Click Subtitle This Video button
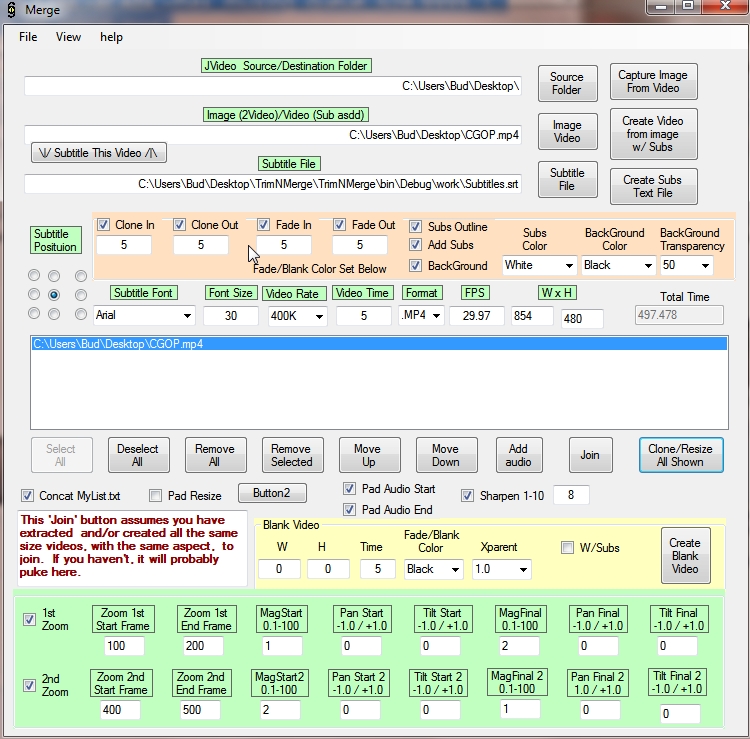Screen dimensions: 750x739 tap(99, 153)
